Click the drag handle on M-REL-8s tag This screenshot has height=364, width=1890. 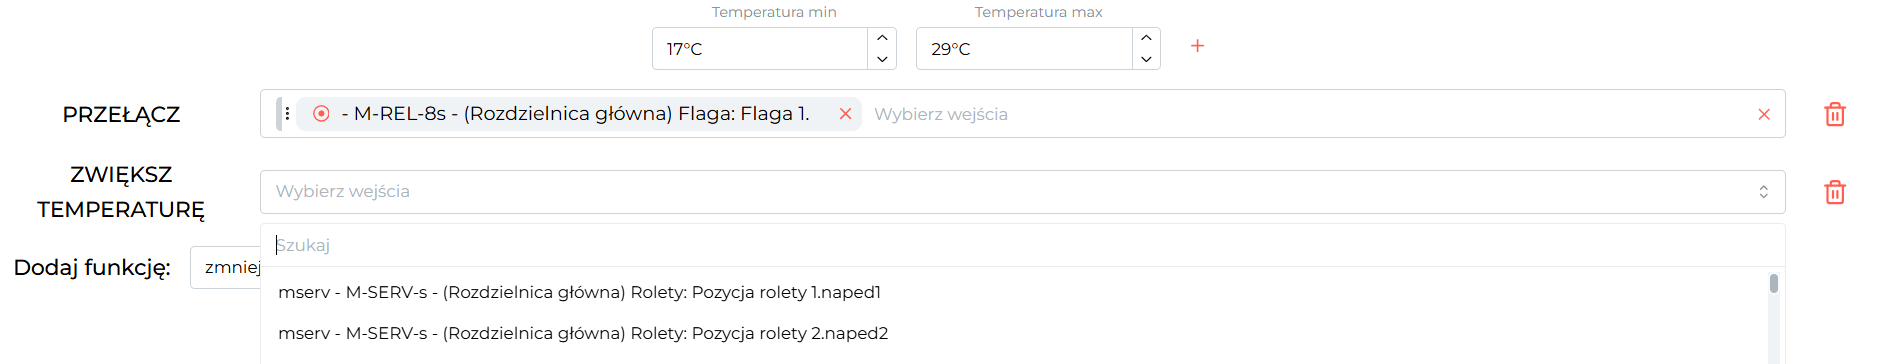286,114
